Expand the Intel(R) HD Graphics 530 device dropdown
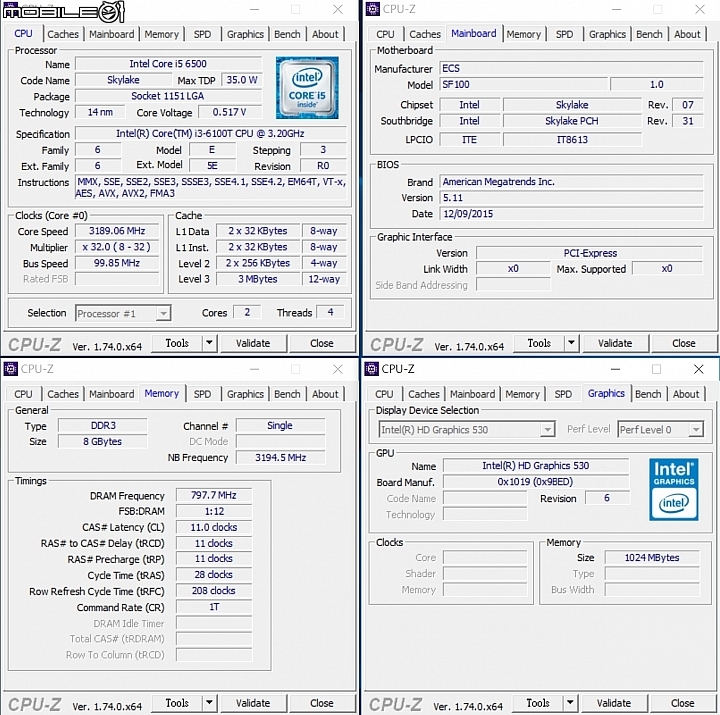Screen dimensions: 720x715 click(x=547, y=430)
